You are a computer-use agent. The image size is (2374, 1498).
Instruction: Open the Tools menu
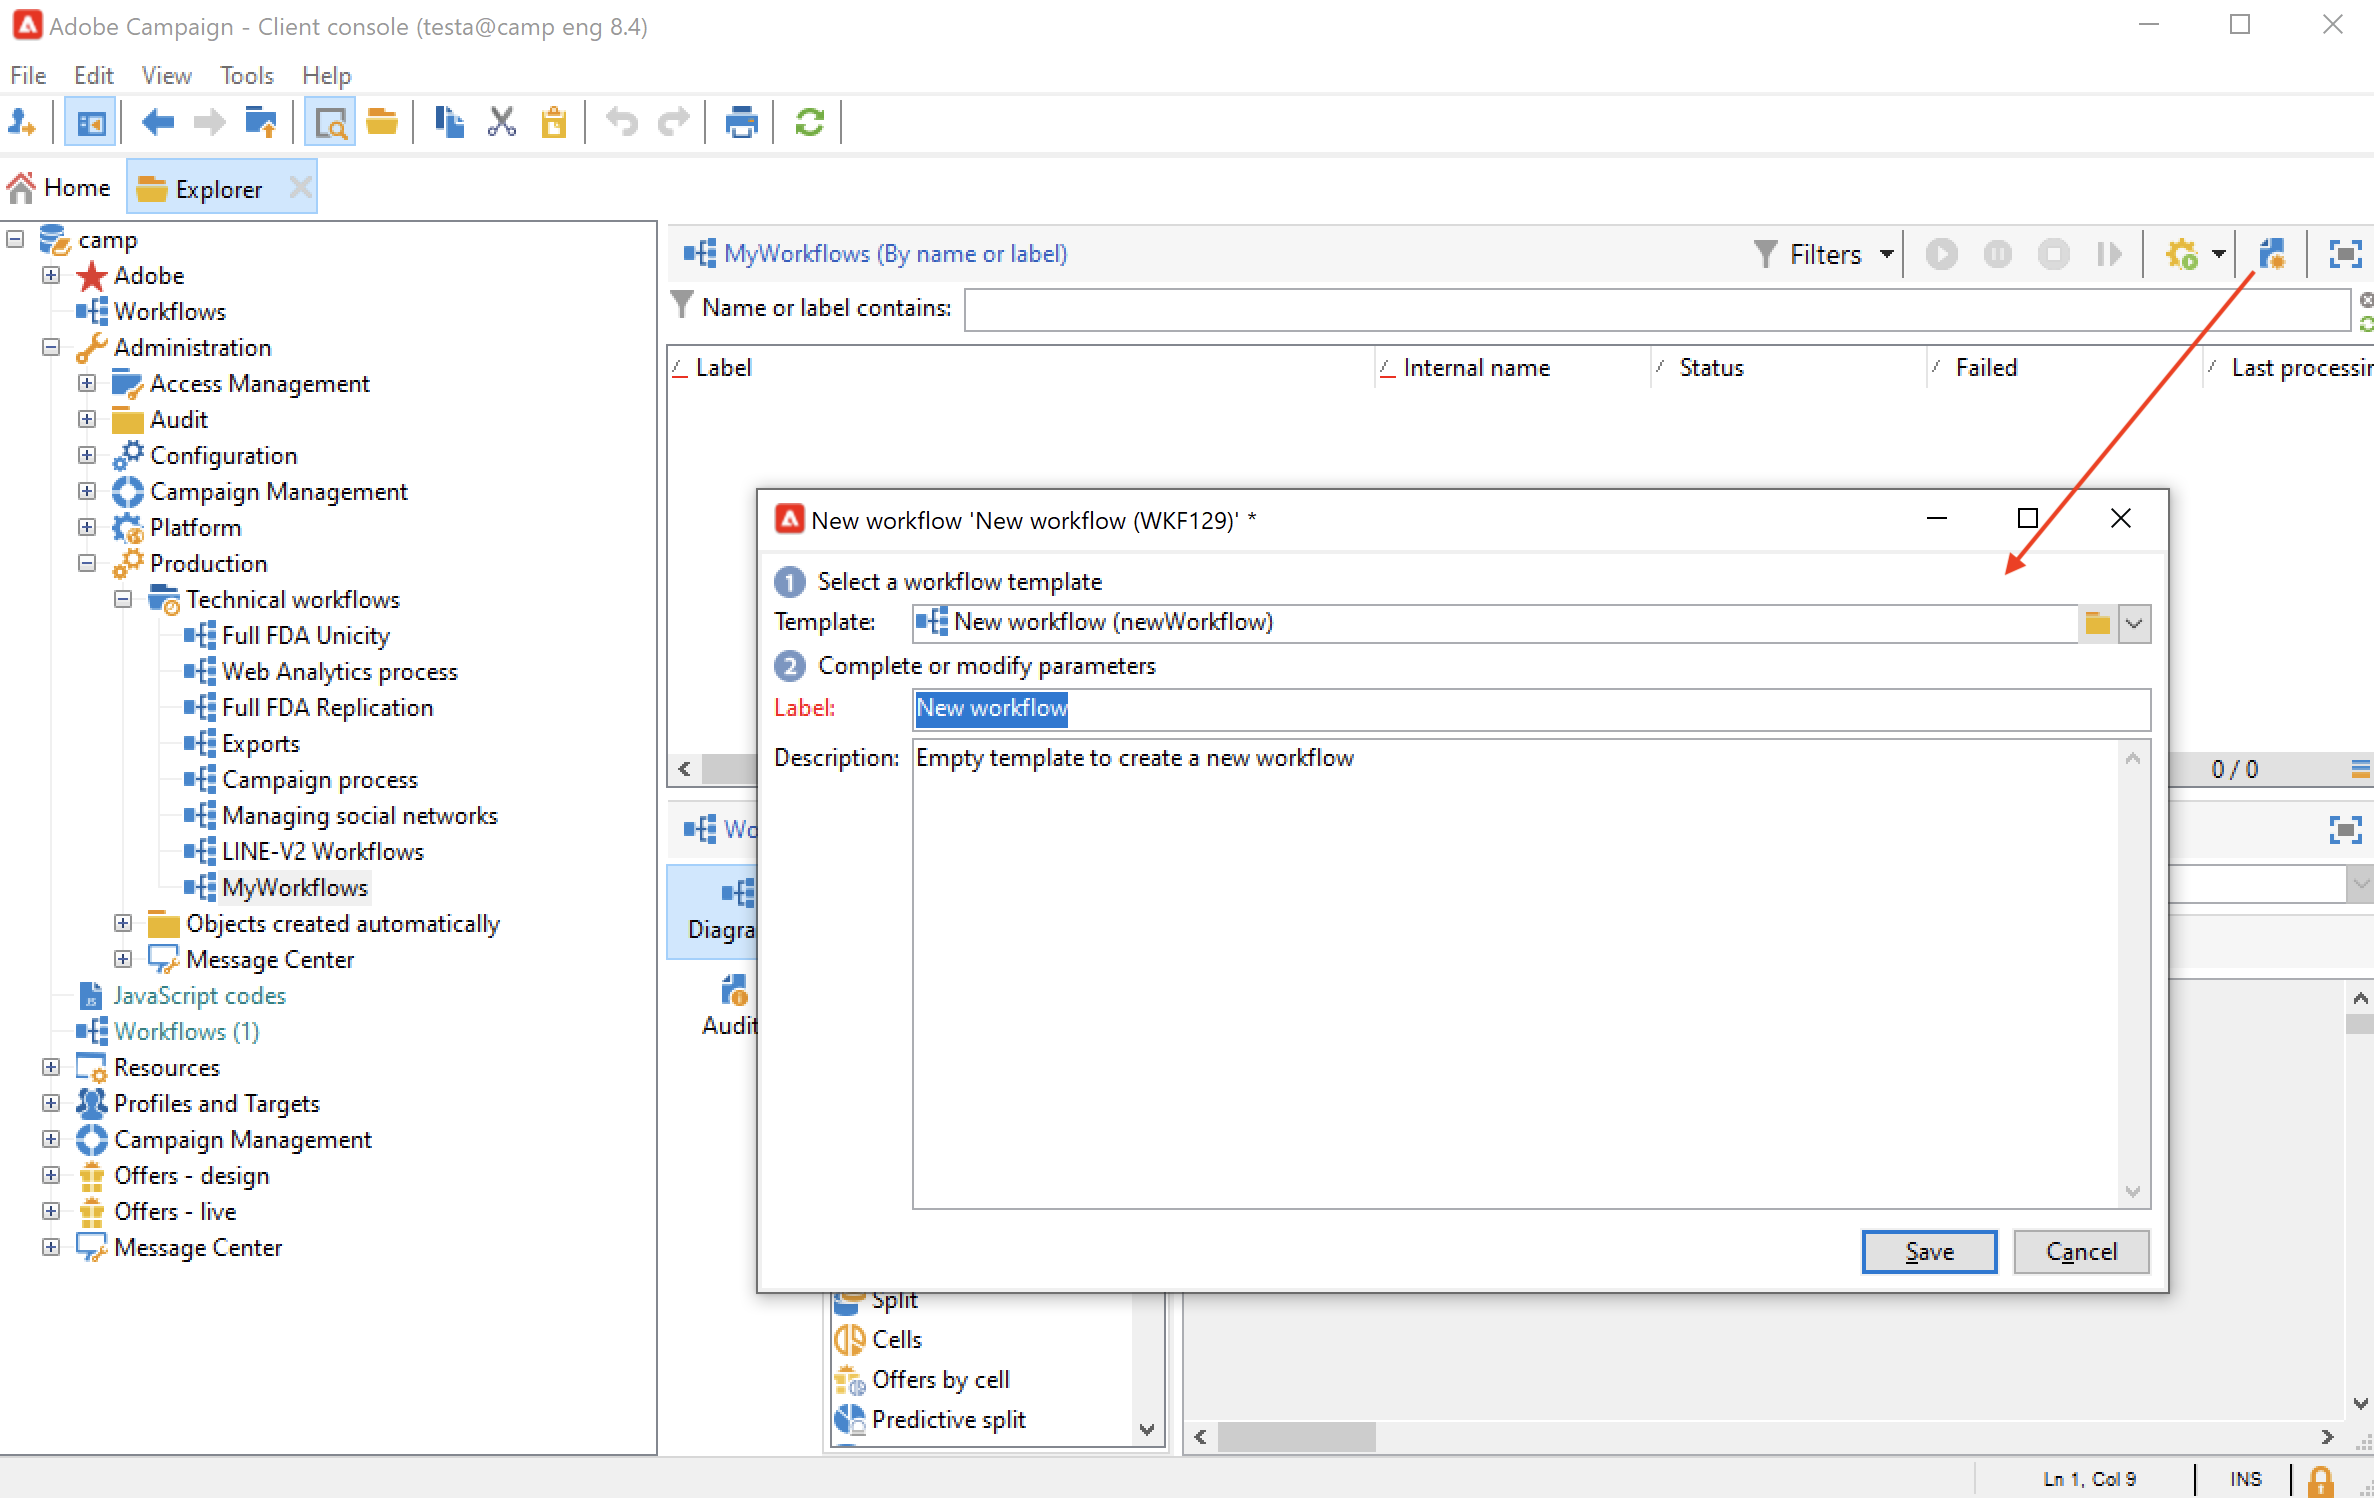(x=246, y=75)
